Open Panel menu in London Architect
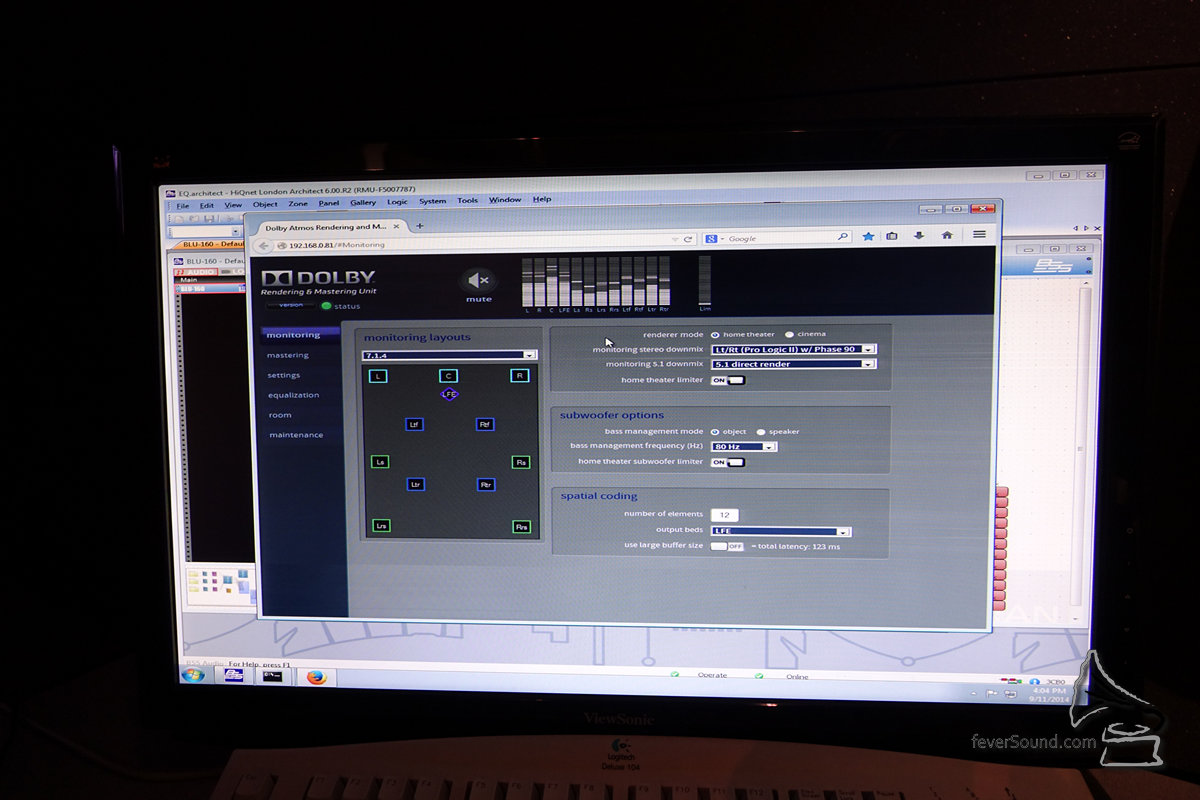This screenshot has width=1200, height=800. click(x=329, y=203)
